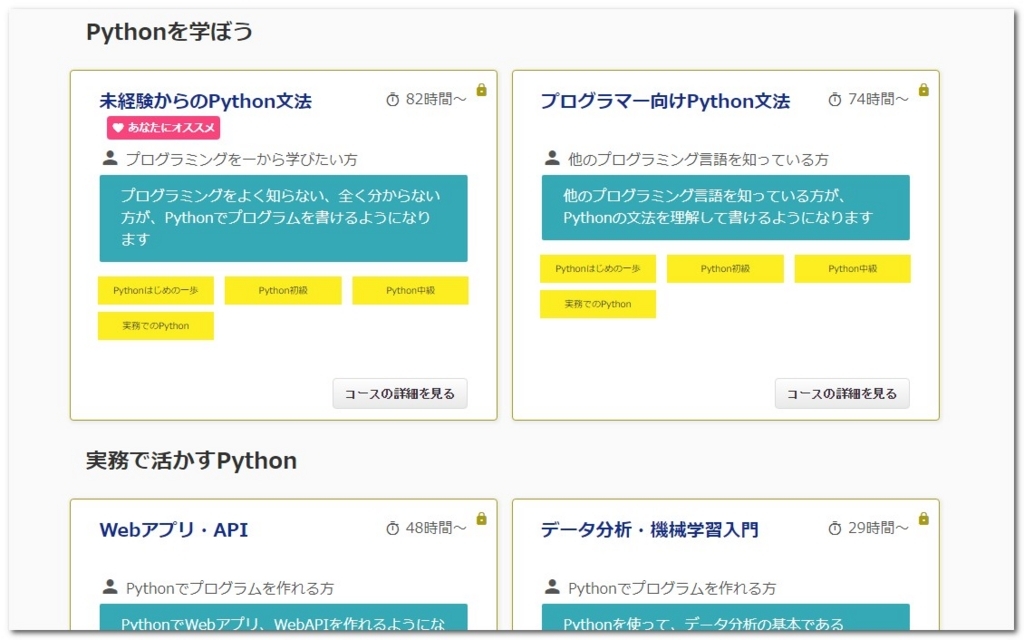Click the lock icon on データ分析・機械学習入門 card
Screen dimensions: 1024x640
click(x=923, y=520)
